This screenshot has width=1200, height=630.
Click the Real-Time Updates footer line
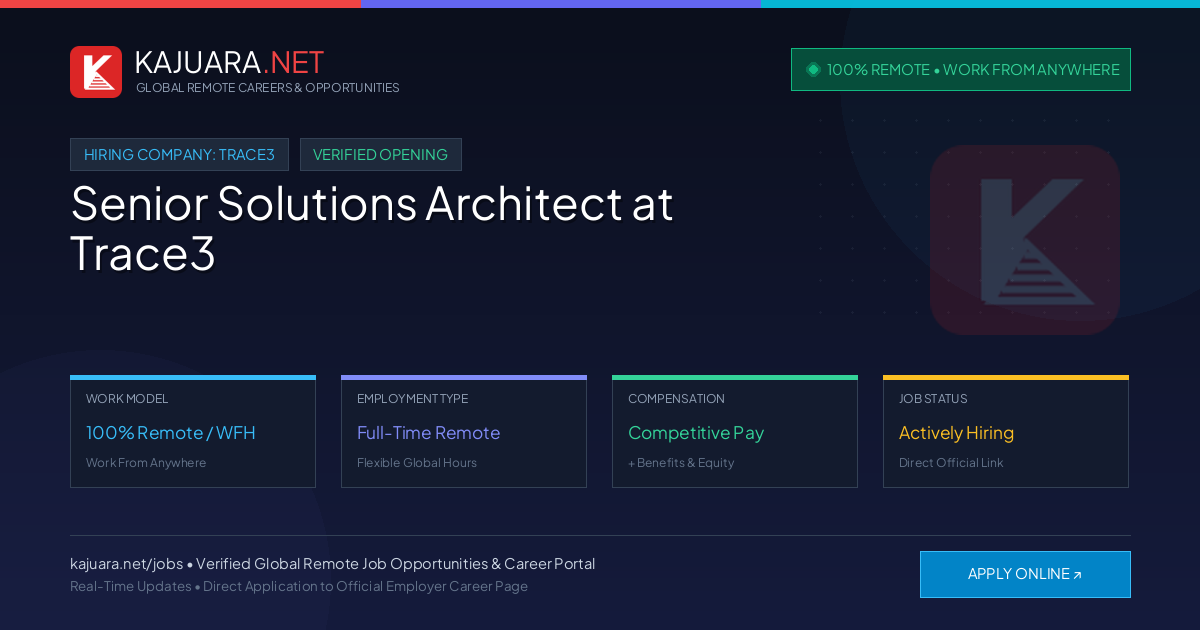point(299,586)
